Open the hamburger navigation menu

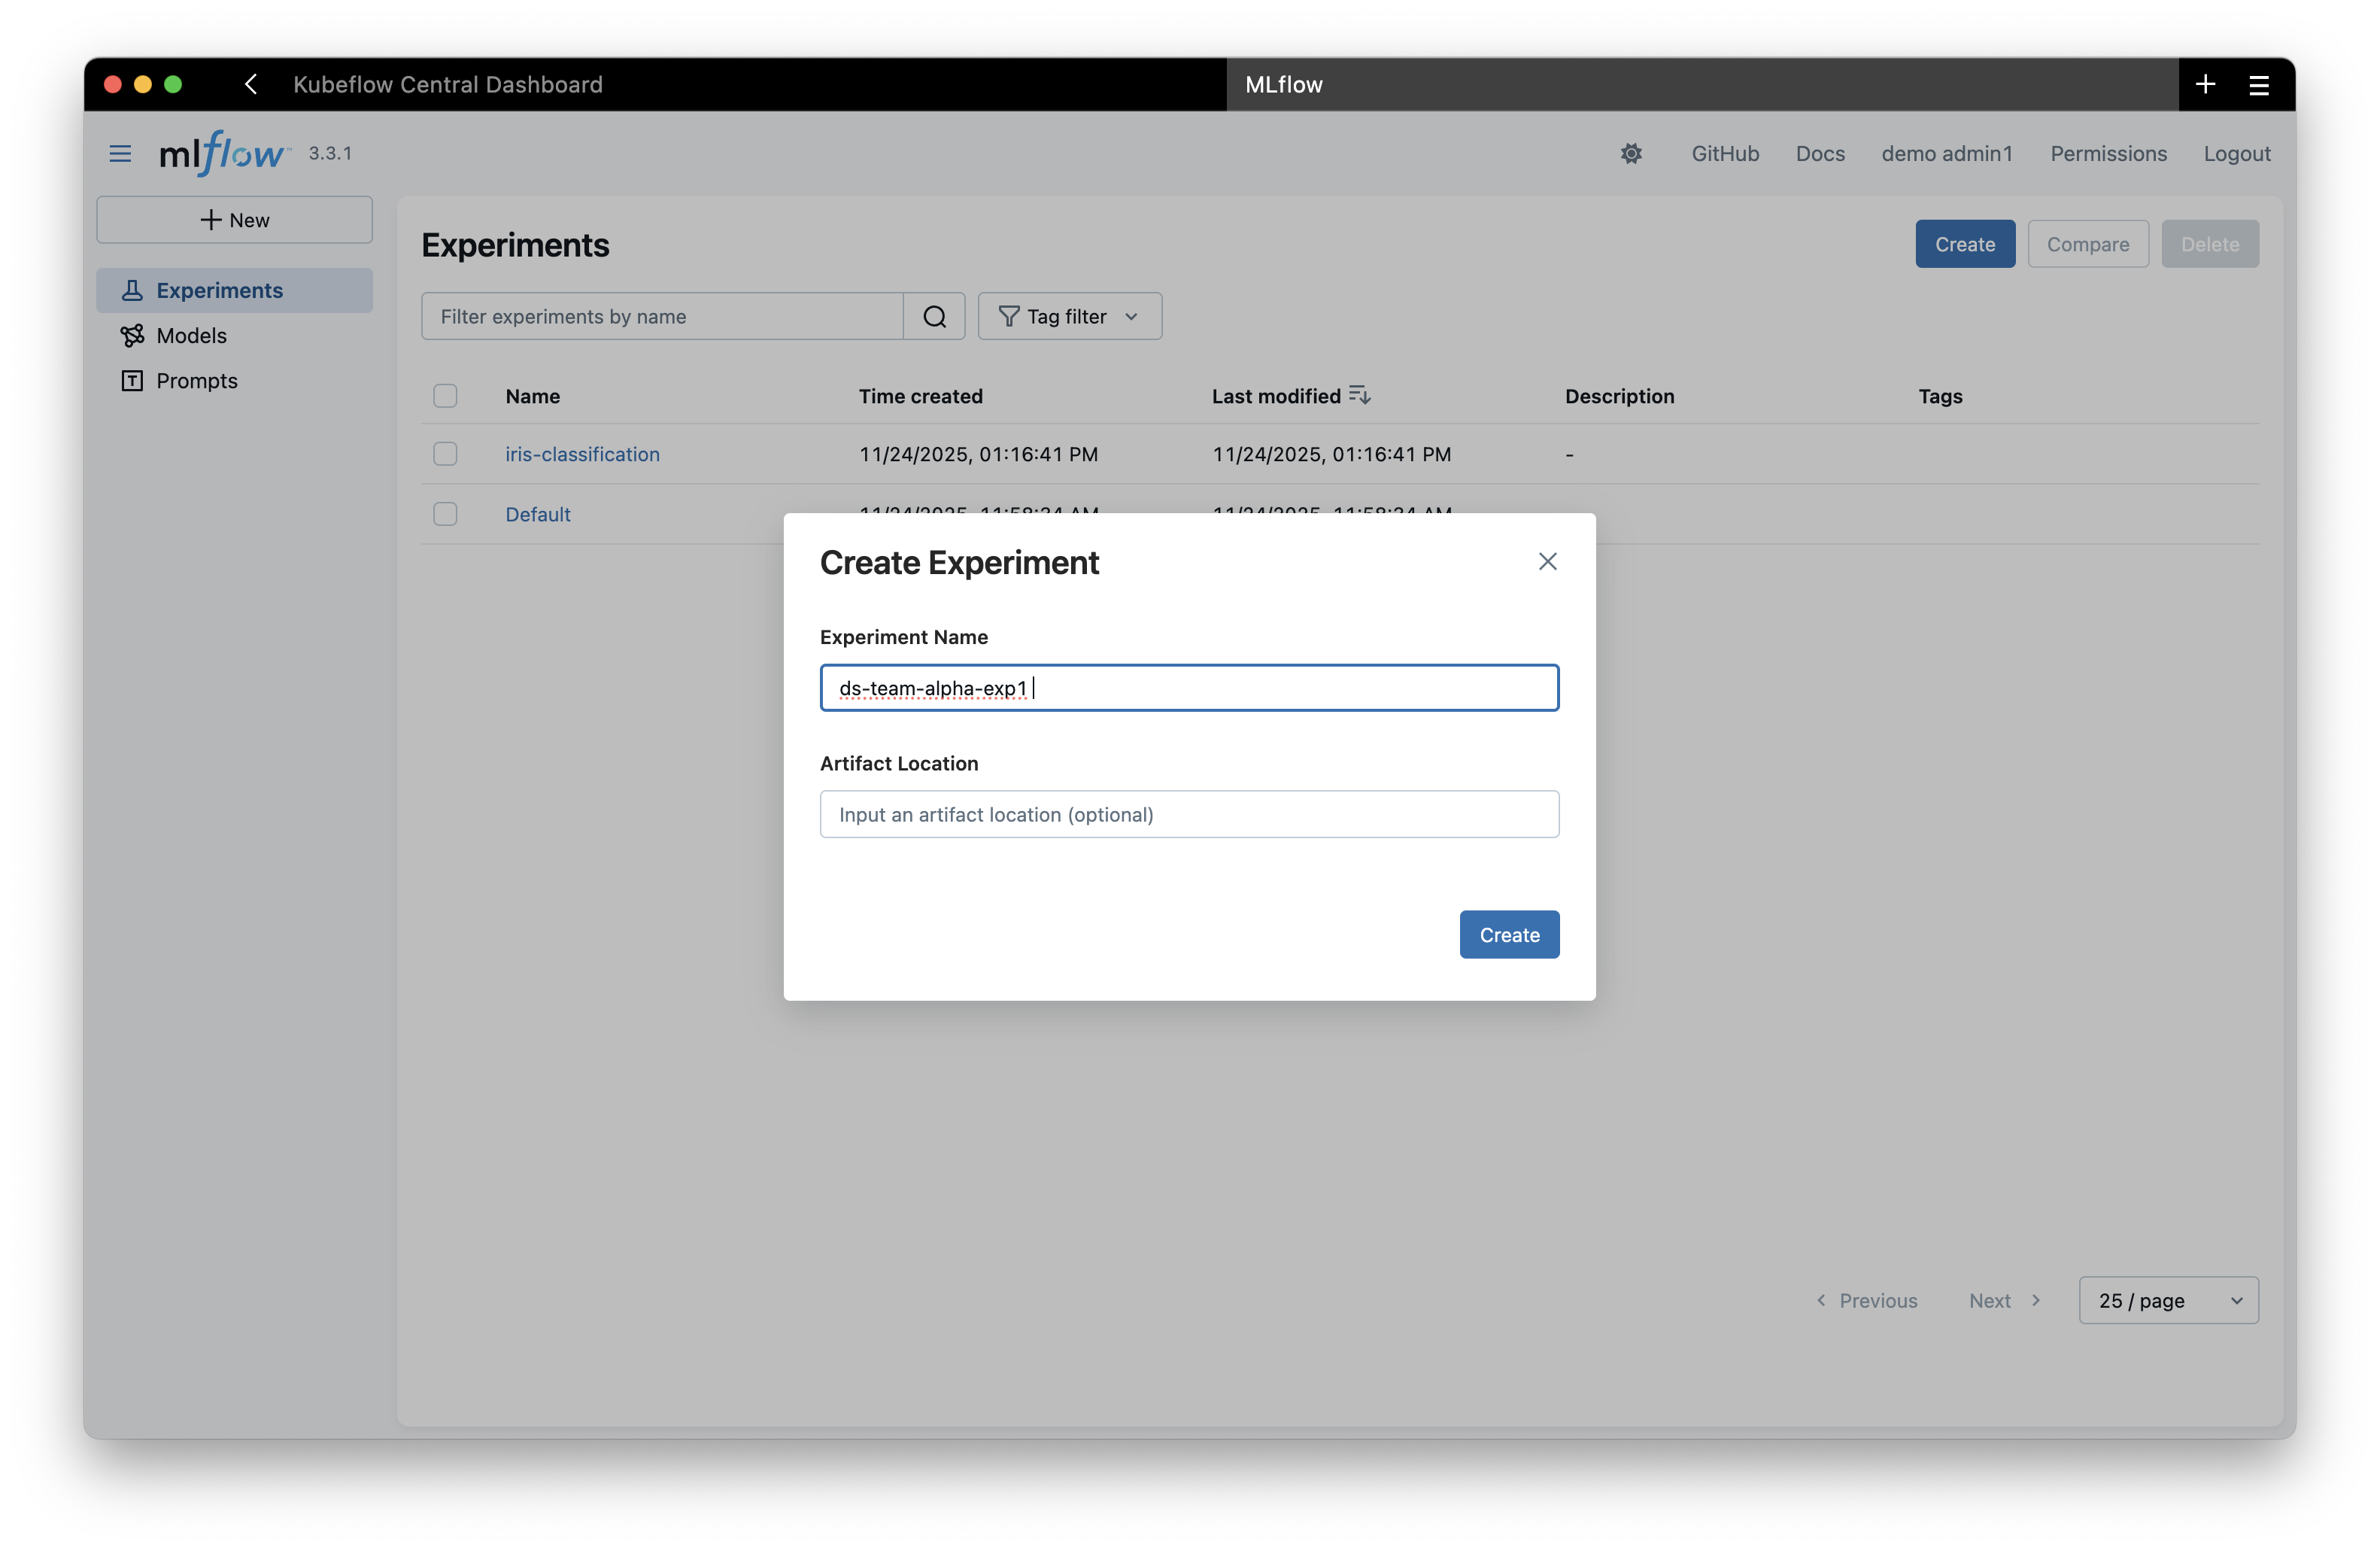pos(119,153)
